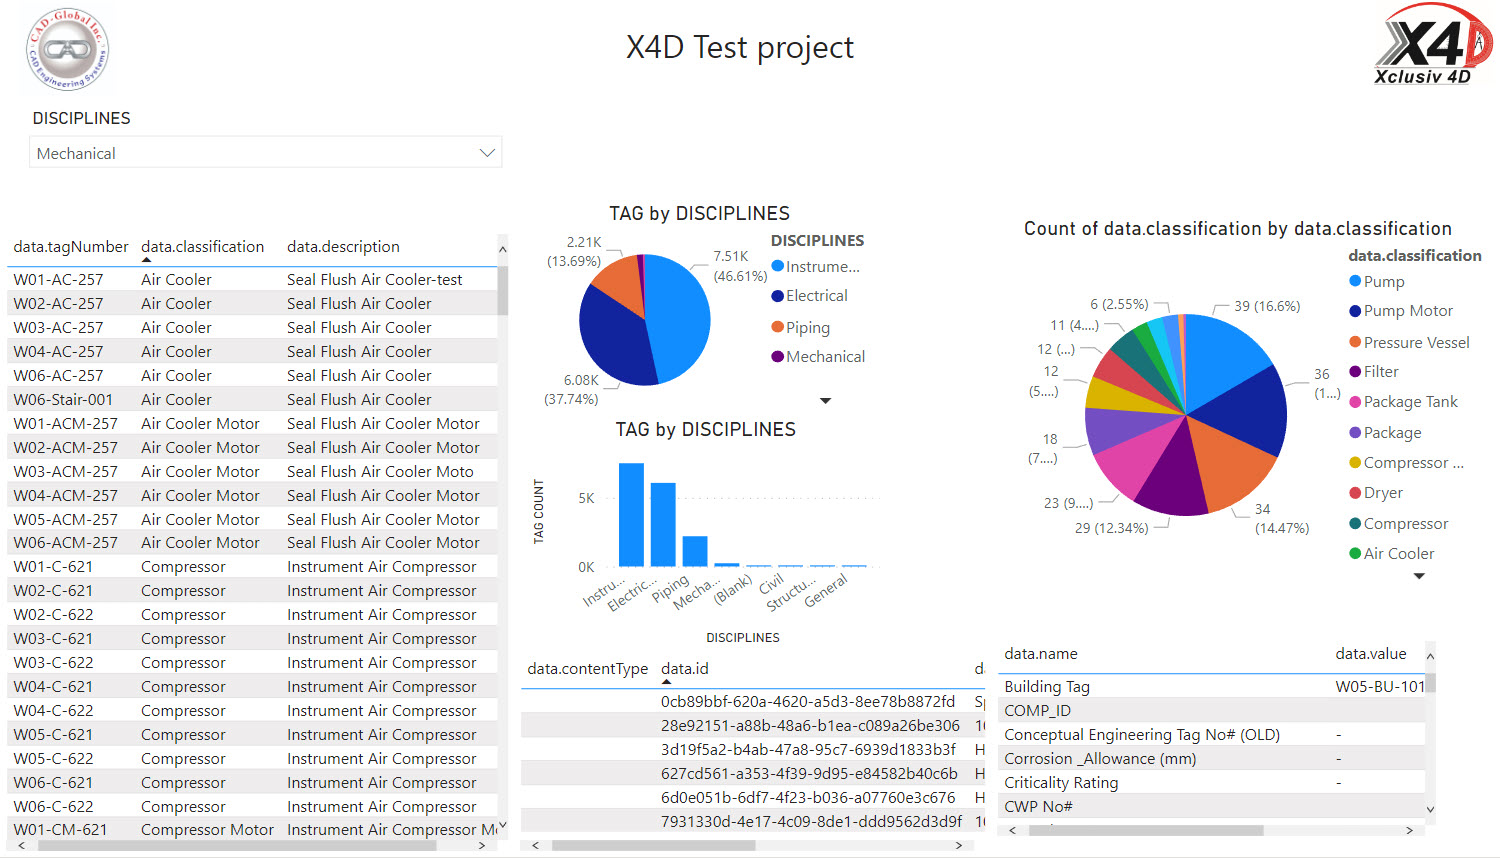Sort by data.id column header
This screenshot has height=858, width=1500.
click(685, 669)
